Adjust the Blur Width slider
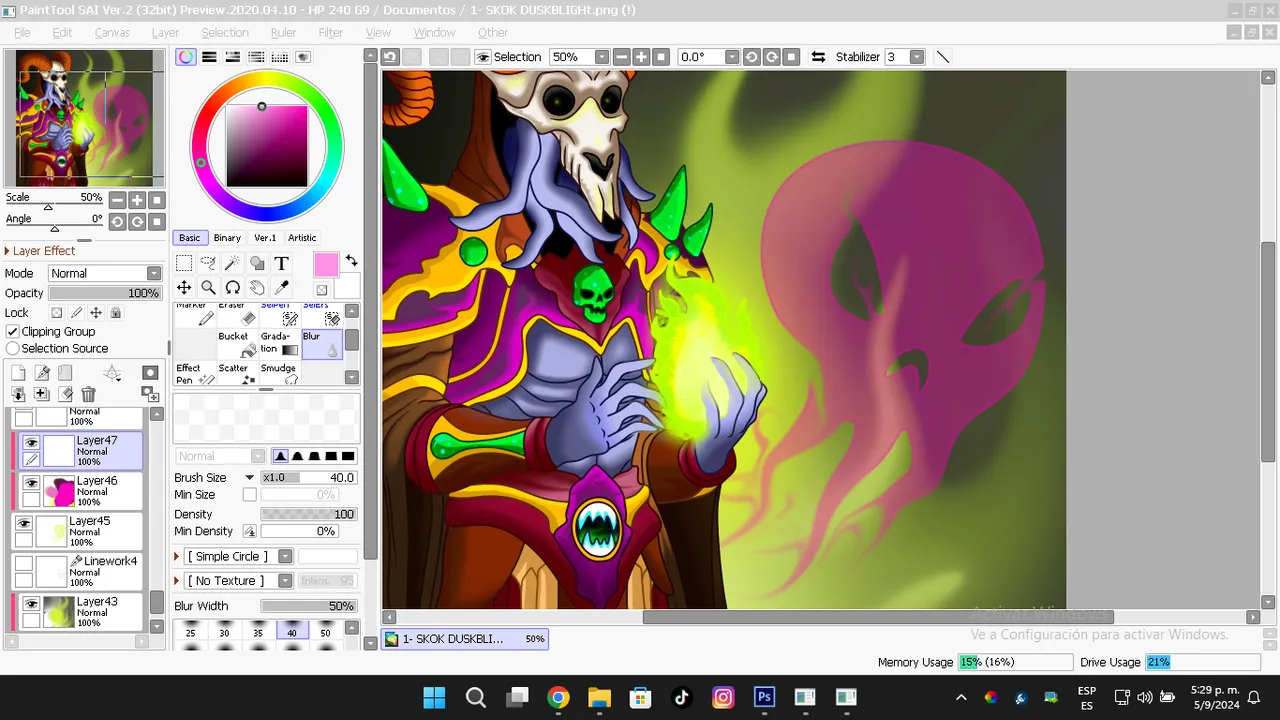1280x720 pixels. [x=308, y=606]
